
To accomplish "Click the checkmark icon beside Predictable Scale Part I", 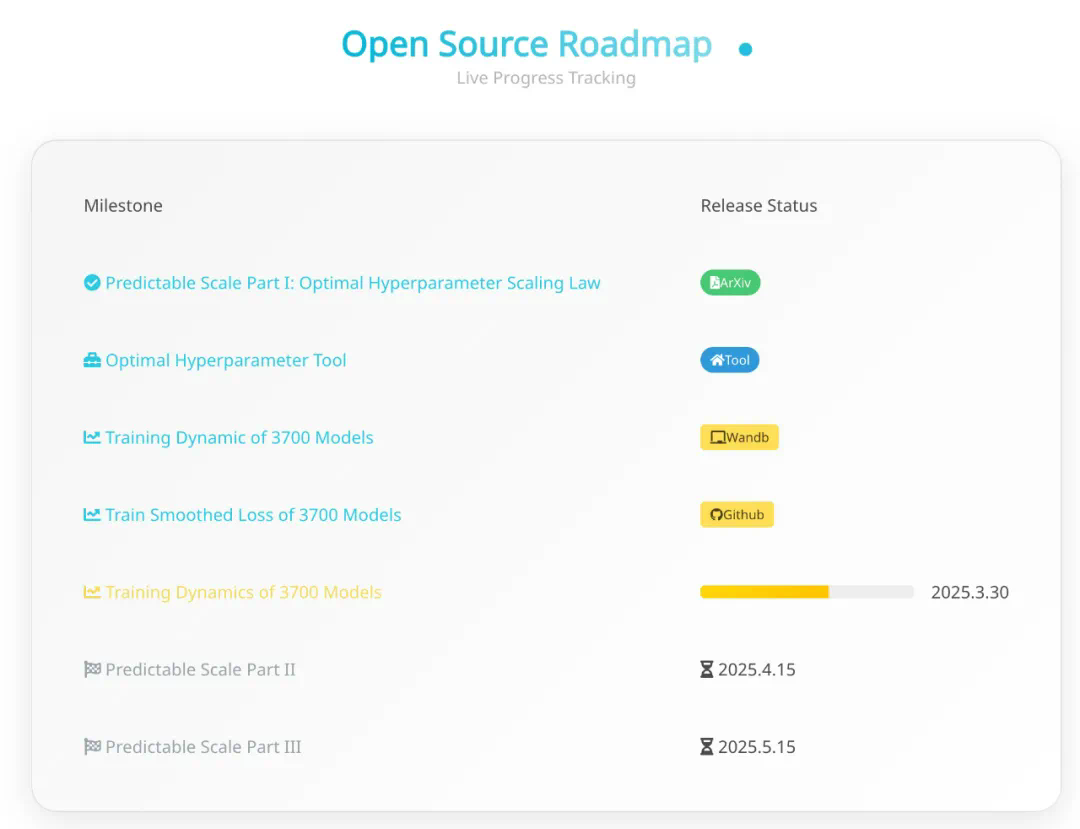I will [92, 283].
